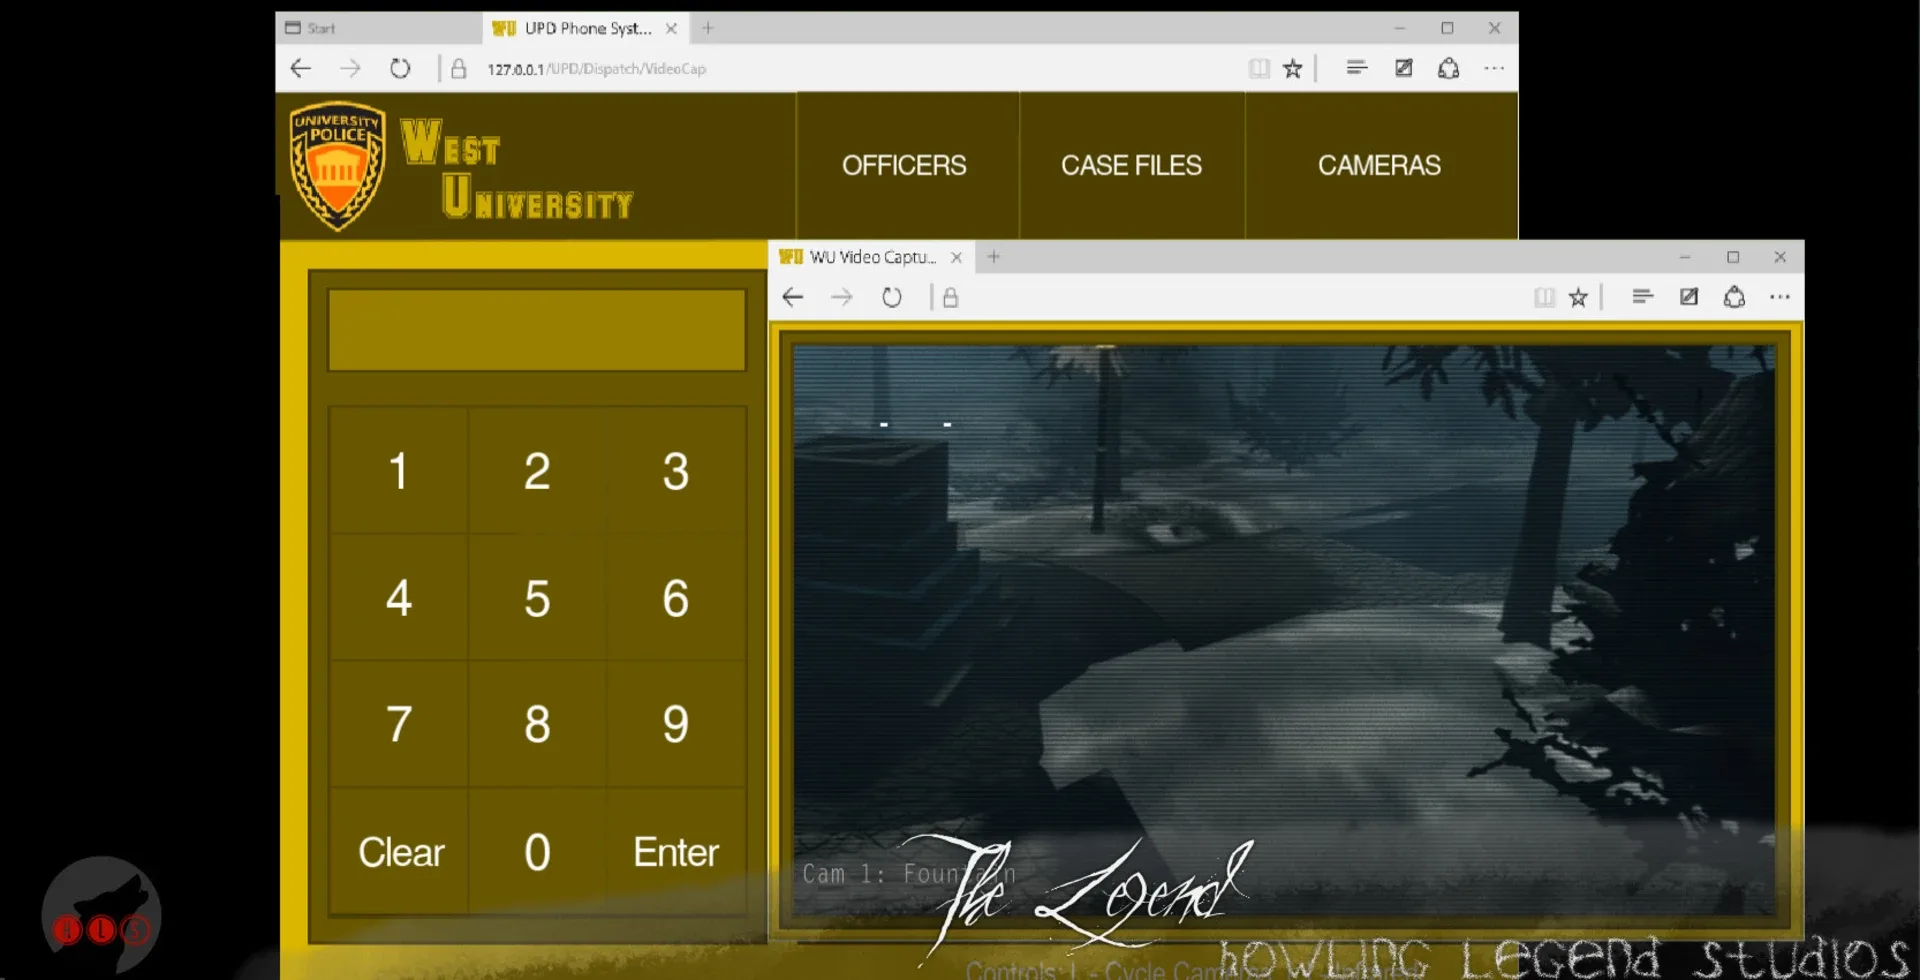Minimize the UPD Phone System window
The height and width of the screenshot is (980, 1920).
pyautogui.click(x=1400, y=28)
